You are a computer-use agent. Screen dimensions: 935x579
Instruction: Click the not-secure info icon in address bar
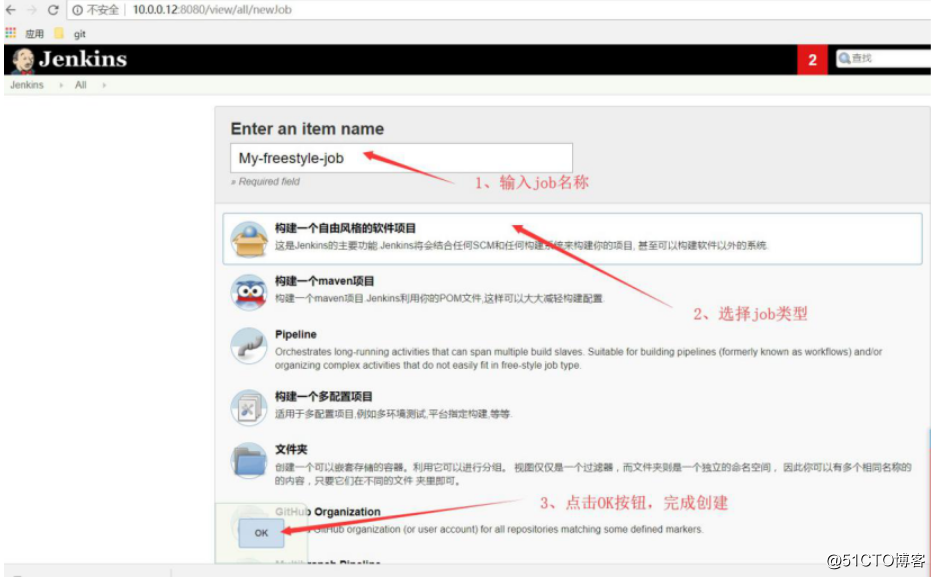coord(78,10)
